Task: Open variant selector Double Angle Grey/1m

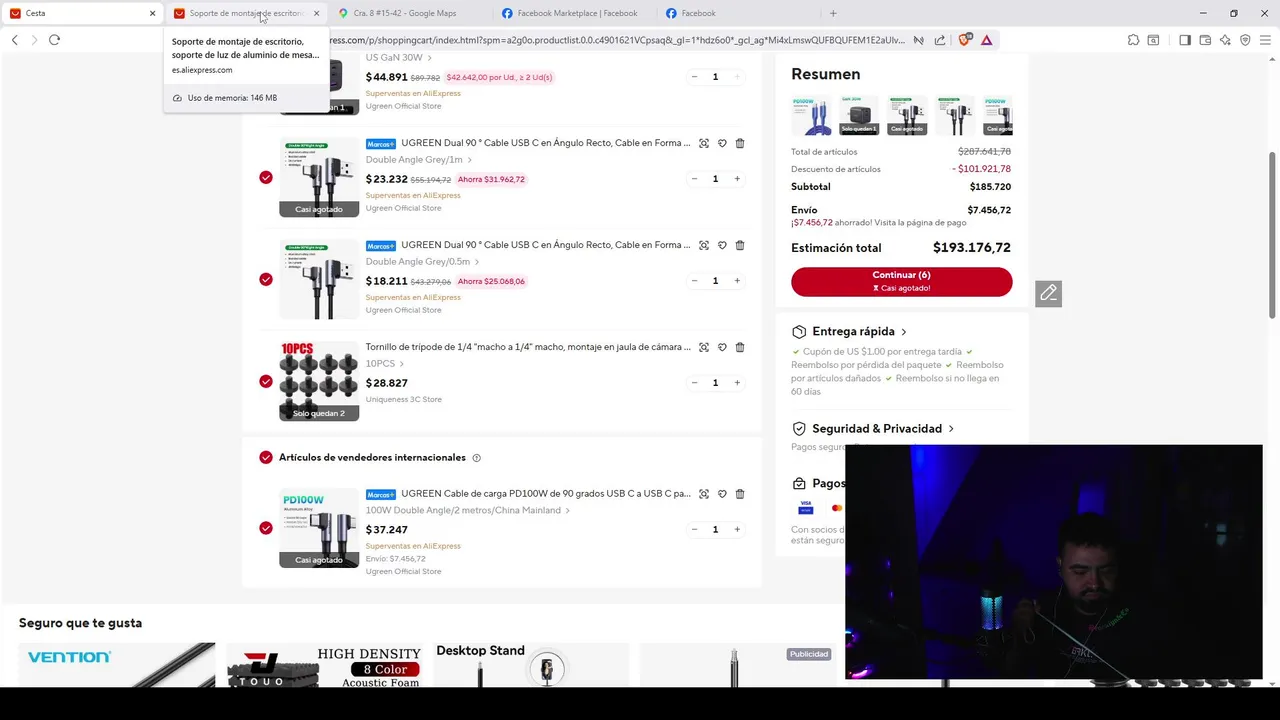Action: point(419,160)
